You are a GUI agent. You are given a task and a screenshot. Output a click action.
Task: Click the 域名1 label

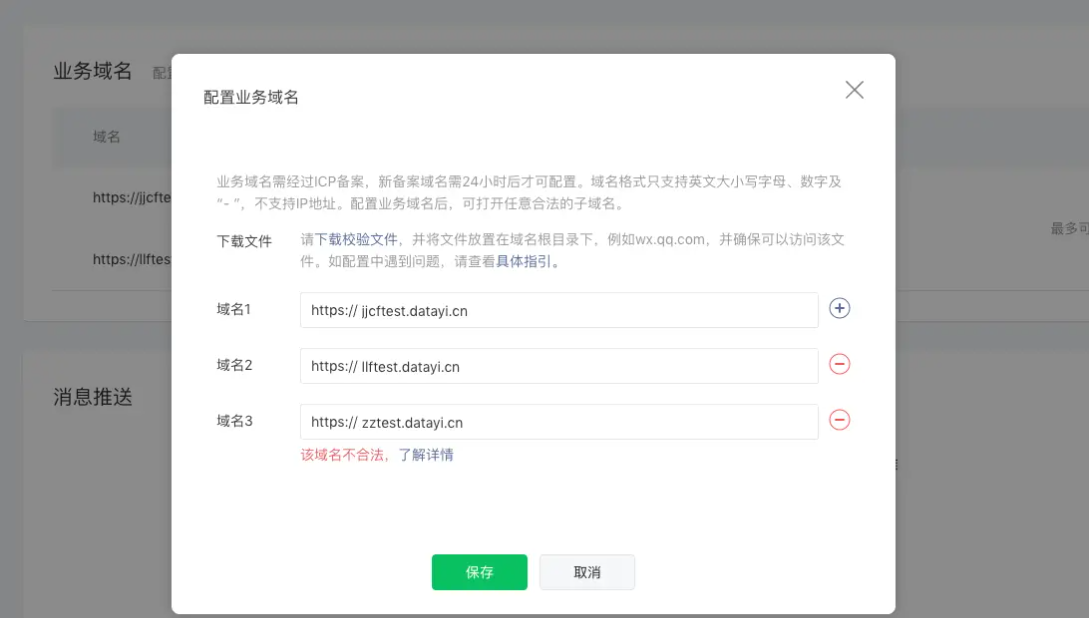click(x=234, y=309)
